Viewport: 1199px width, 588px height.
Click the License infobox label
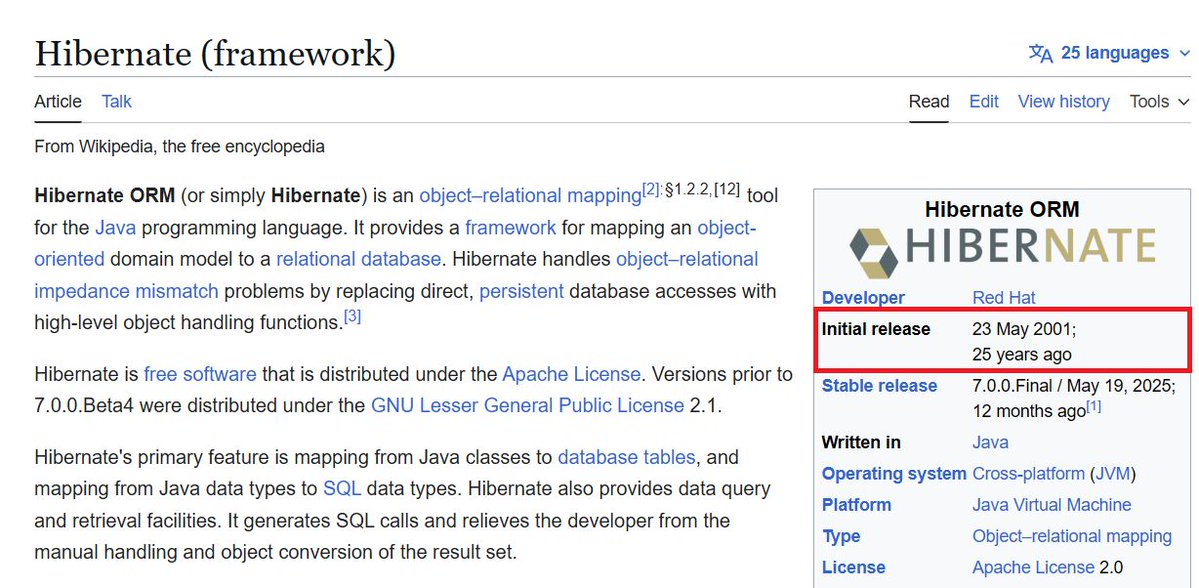[853, 567]
